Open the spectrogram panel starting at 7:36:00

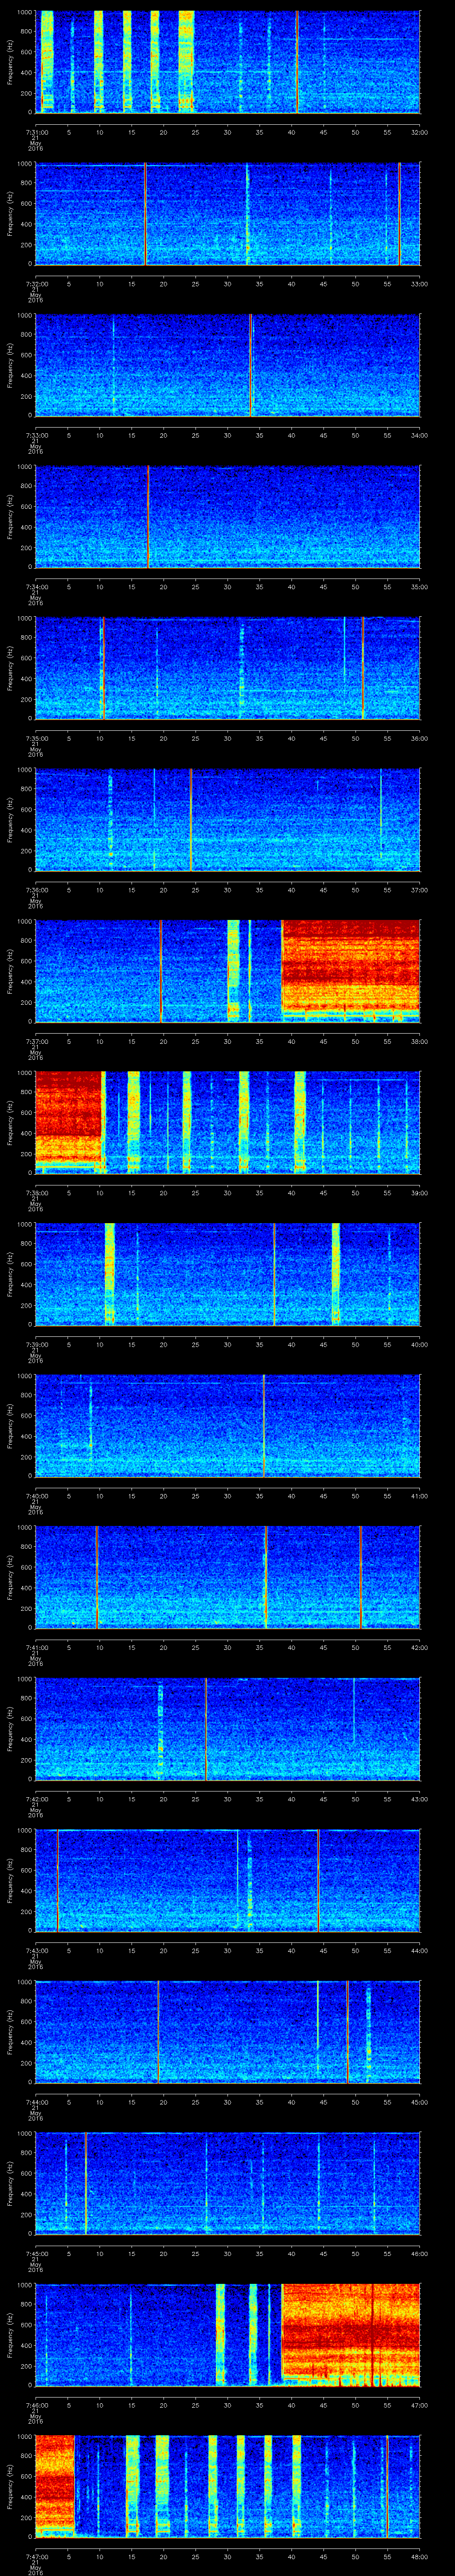(x=228, y=820)
